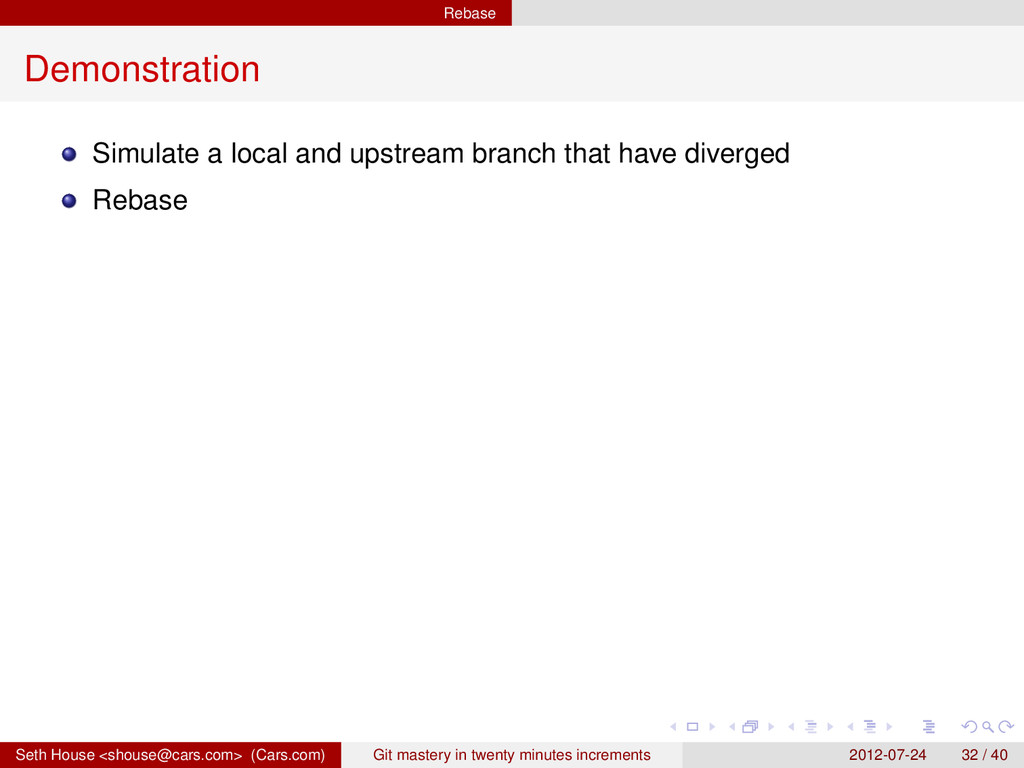This screenshot has height=768, width=1024.
Task: Click the subsection navigation icon
Action: pyautogui.click(x=811, y=727)
